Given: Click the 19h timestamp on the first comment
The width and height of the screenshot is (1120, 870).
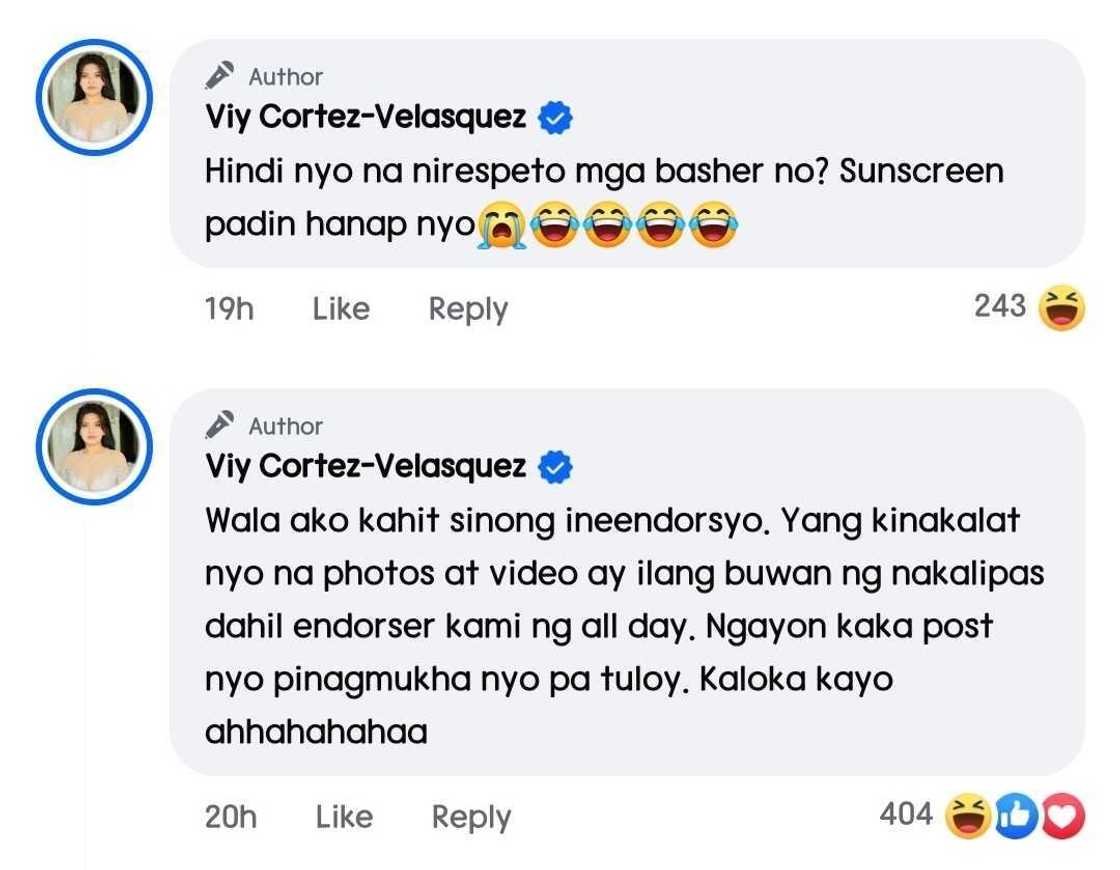Looking at the screenshot, I should click(228, 309).
